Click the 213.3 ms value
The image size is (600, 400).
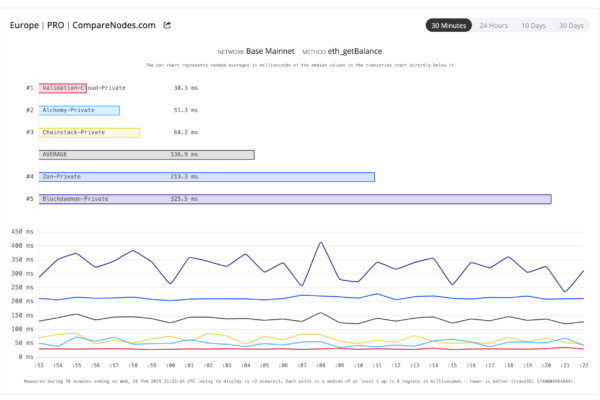tap(184, 177)
